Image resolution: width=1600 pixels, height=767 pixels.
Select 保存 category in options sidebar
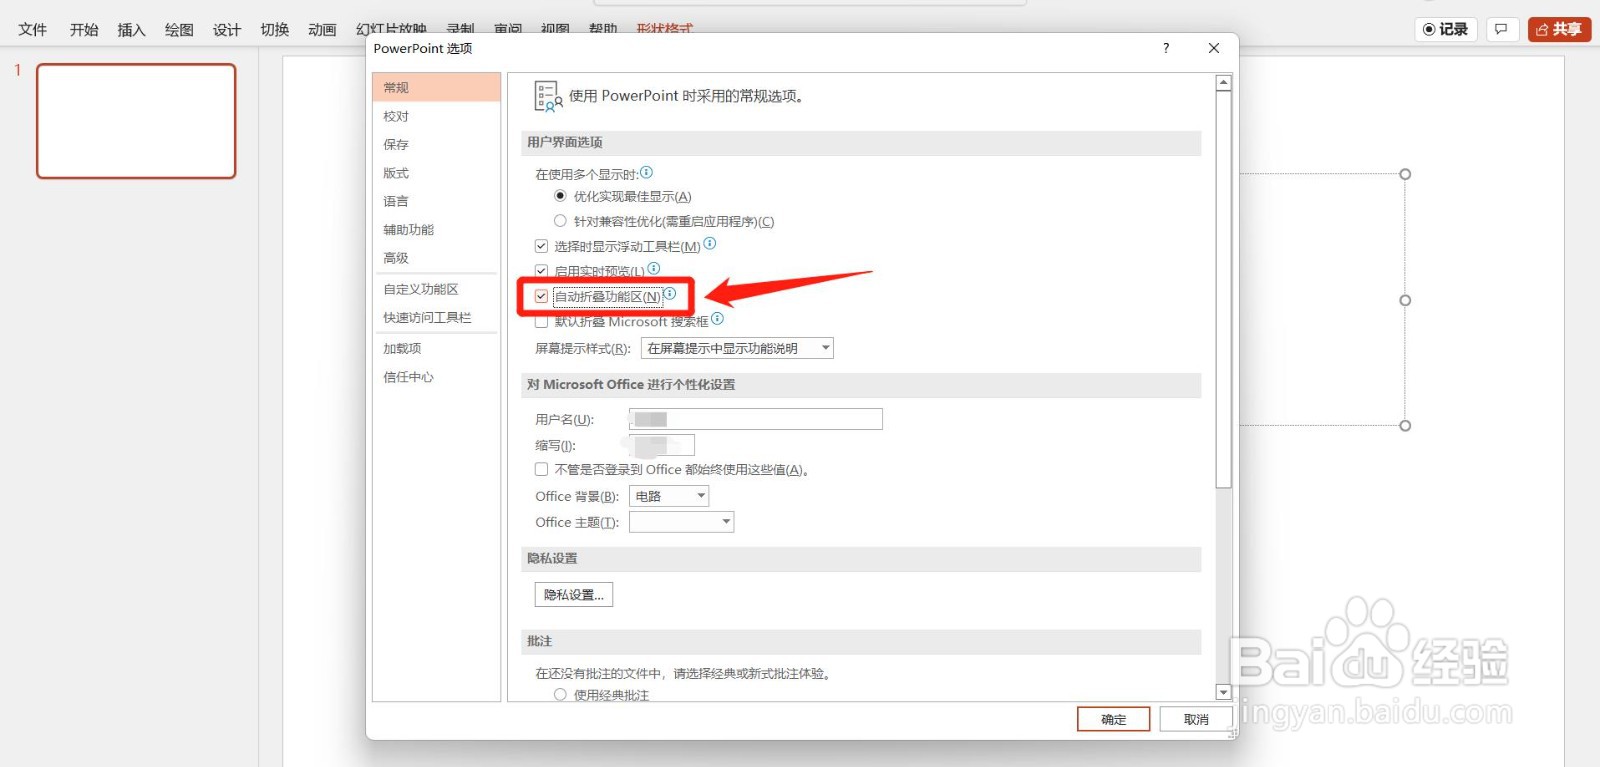436,144
